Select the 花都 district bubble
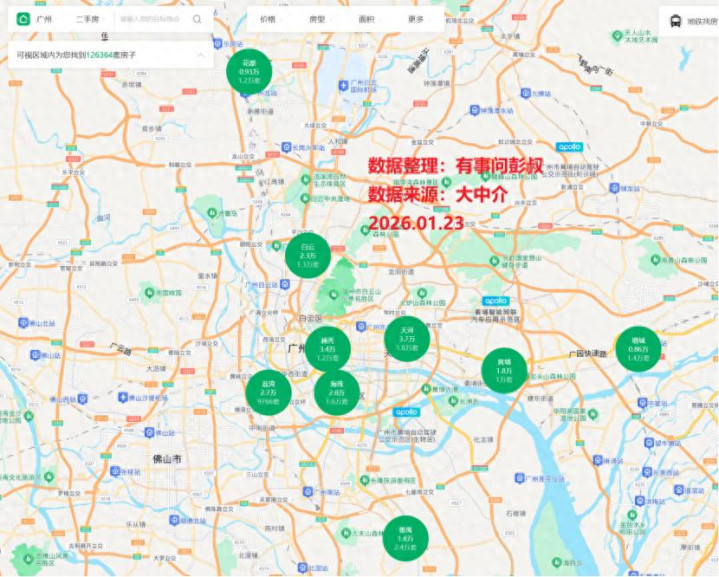Image resolution: width=719 pixels, height=577 pixels. coord(249,72)
